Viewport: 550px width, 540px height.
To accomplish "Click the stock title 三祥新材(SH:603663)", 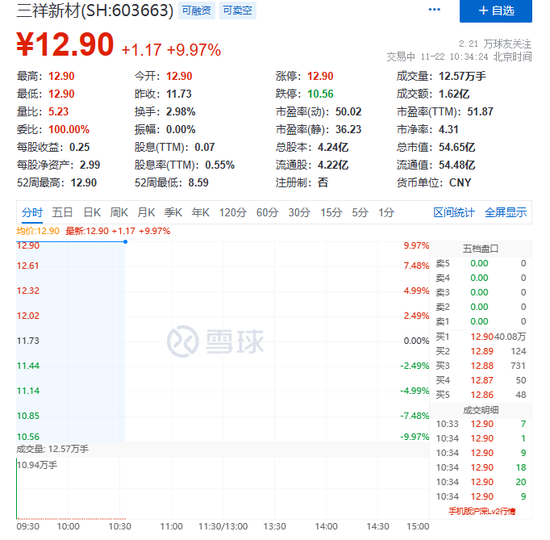I will point(95,11).
